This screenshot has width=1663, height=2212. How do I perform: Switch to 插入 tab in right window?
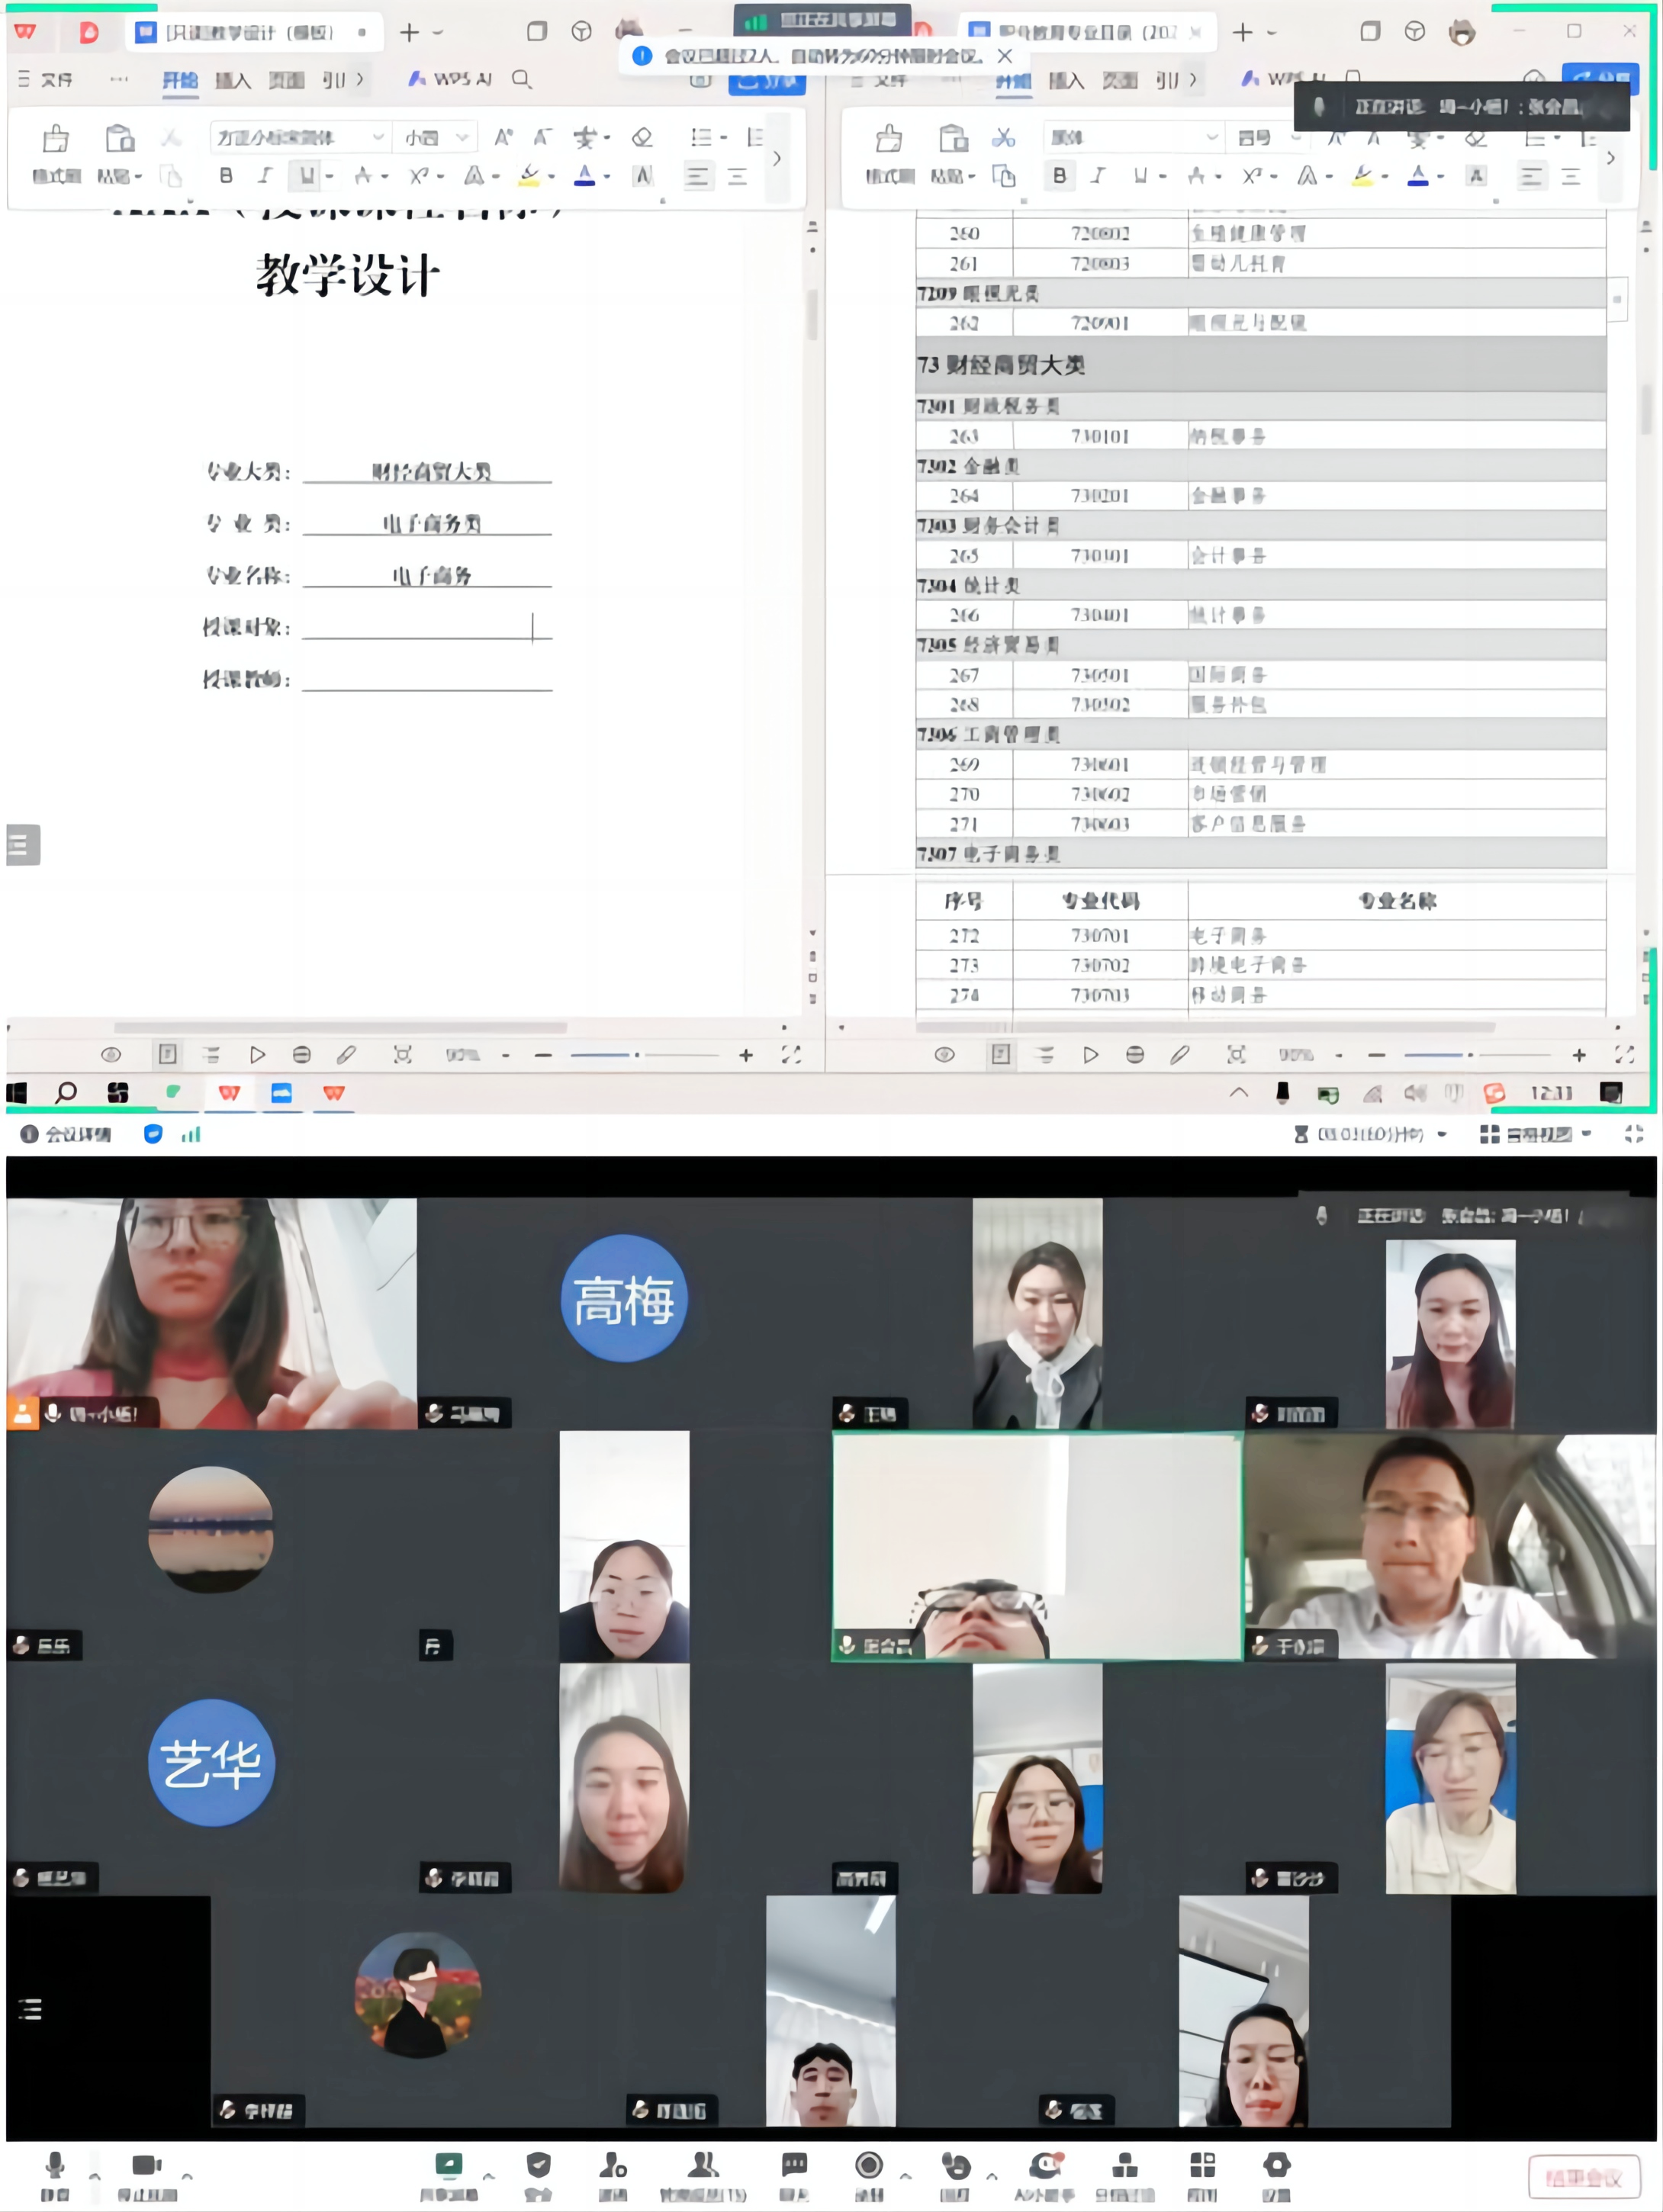point(1066,80)
